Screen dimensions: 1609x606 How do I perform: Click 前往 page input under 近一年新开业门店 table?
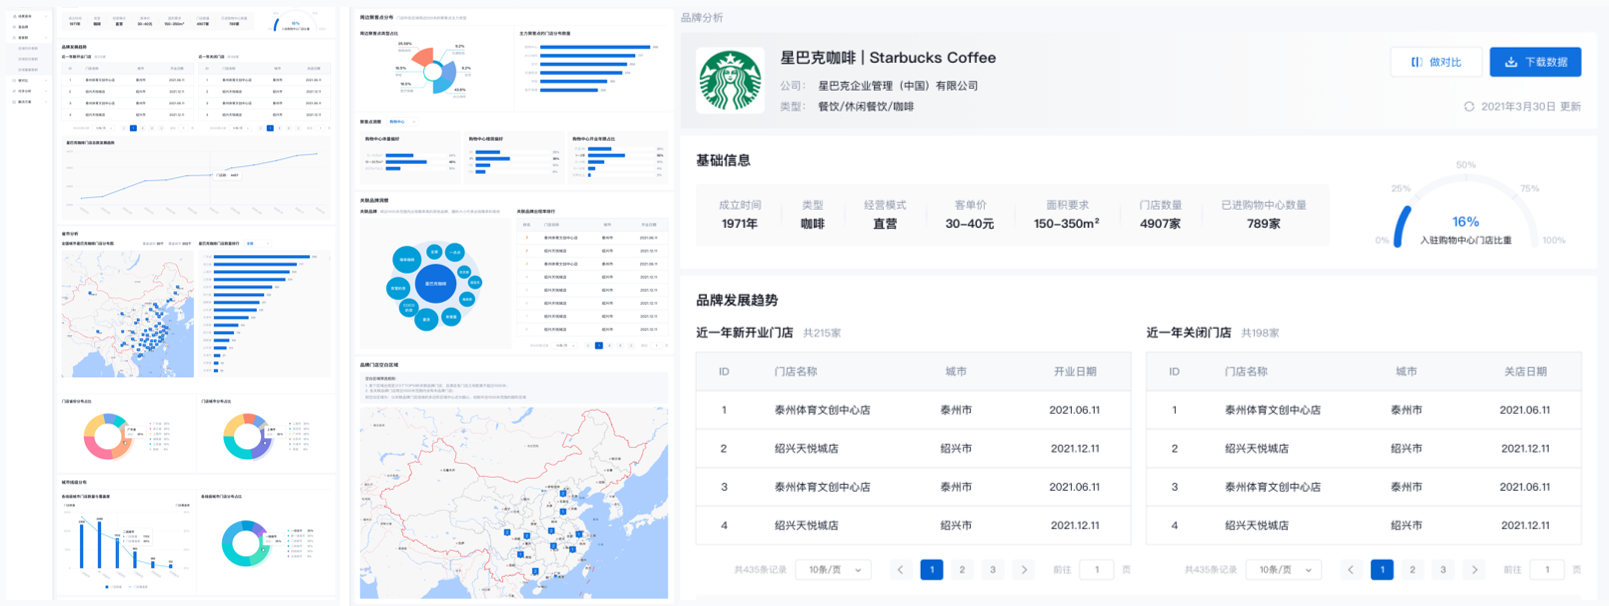(1096, 570)
